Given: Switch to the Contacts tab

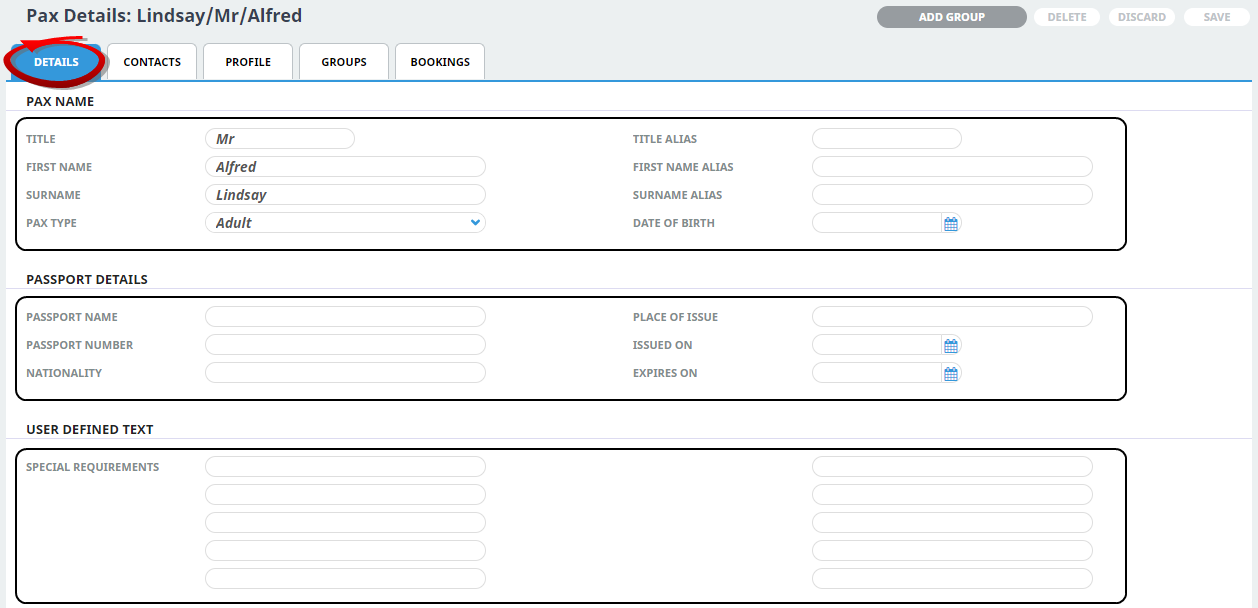Looking at the screenshot, I should 152,62.
